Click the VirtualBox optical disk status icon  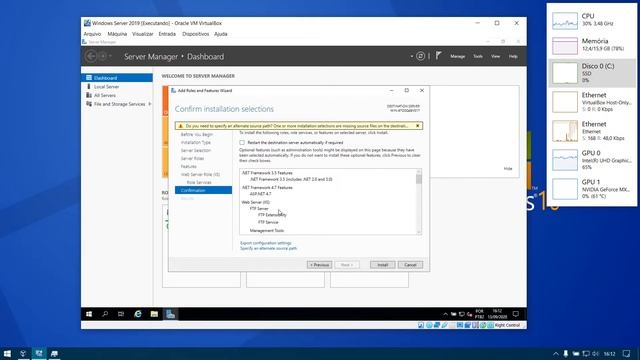(429, 325)
